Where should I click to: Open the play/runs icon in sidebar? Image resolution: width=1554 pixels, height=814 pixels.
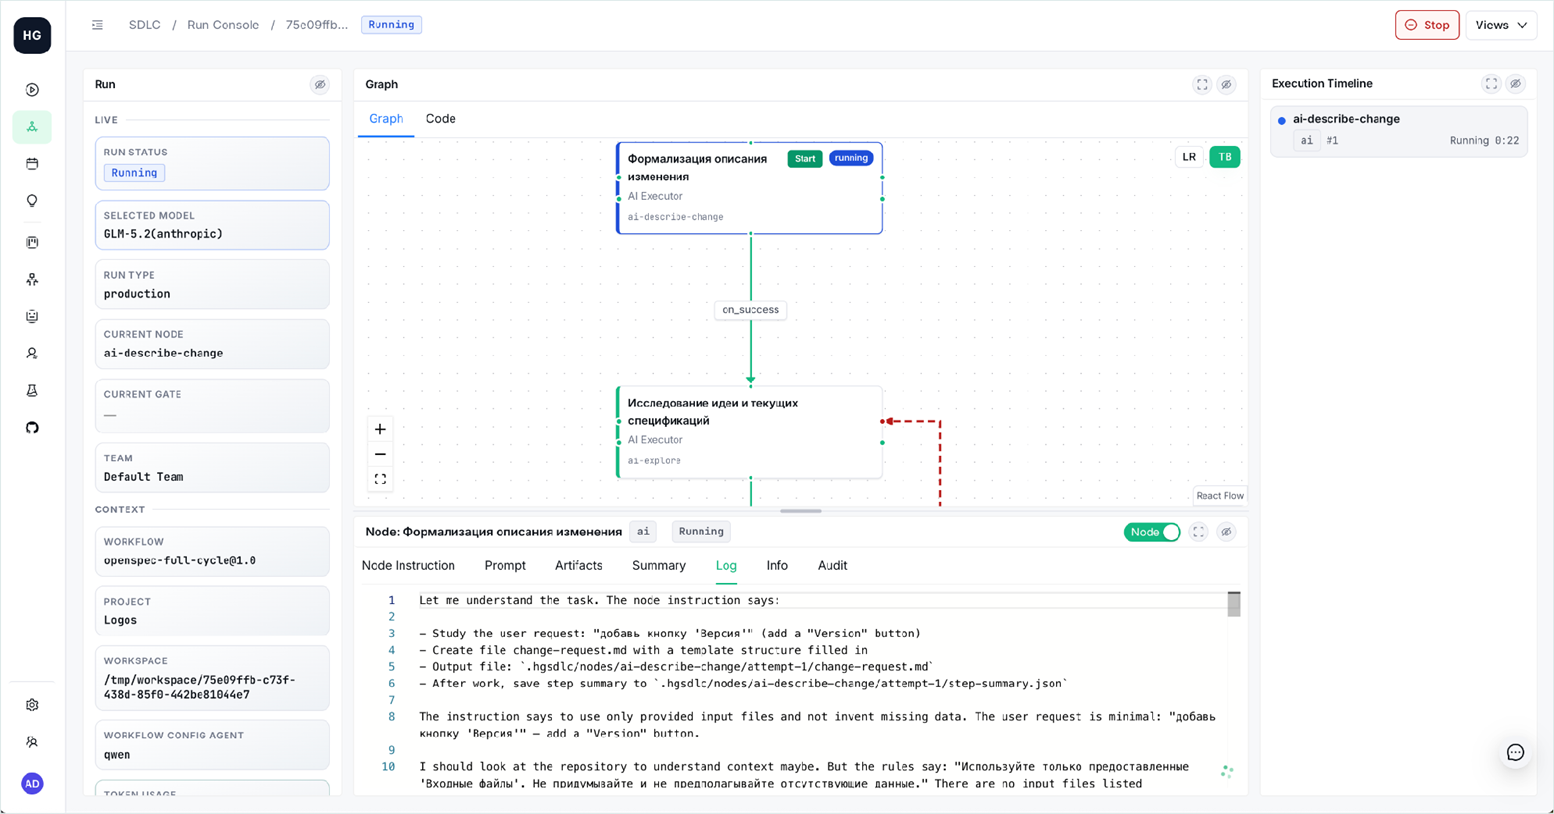(32, 90)
